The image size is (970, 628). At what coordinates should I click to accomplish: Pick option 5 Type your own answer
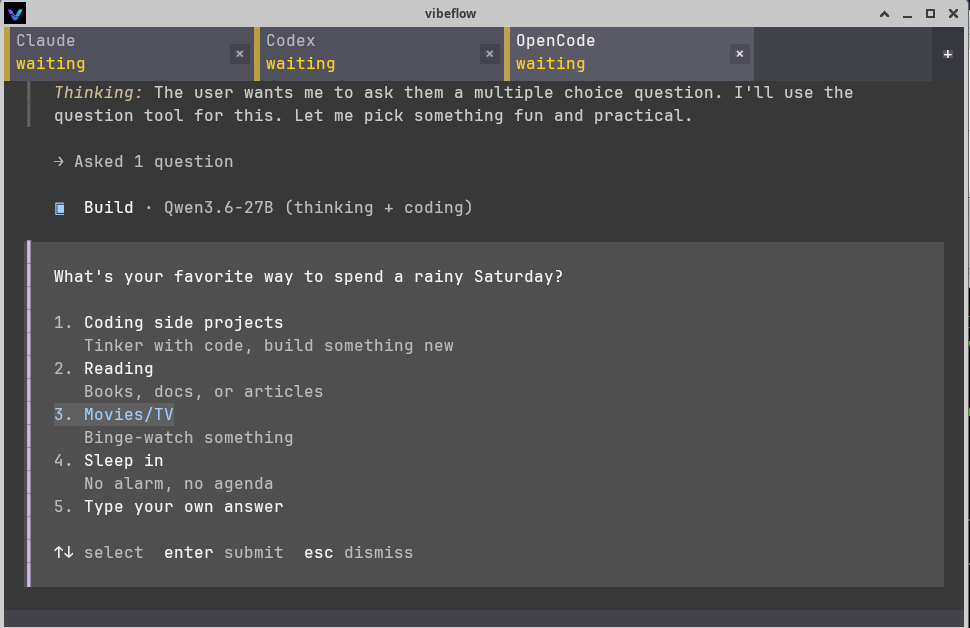pos(168,507)
